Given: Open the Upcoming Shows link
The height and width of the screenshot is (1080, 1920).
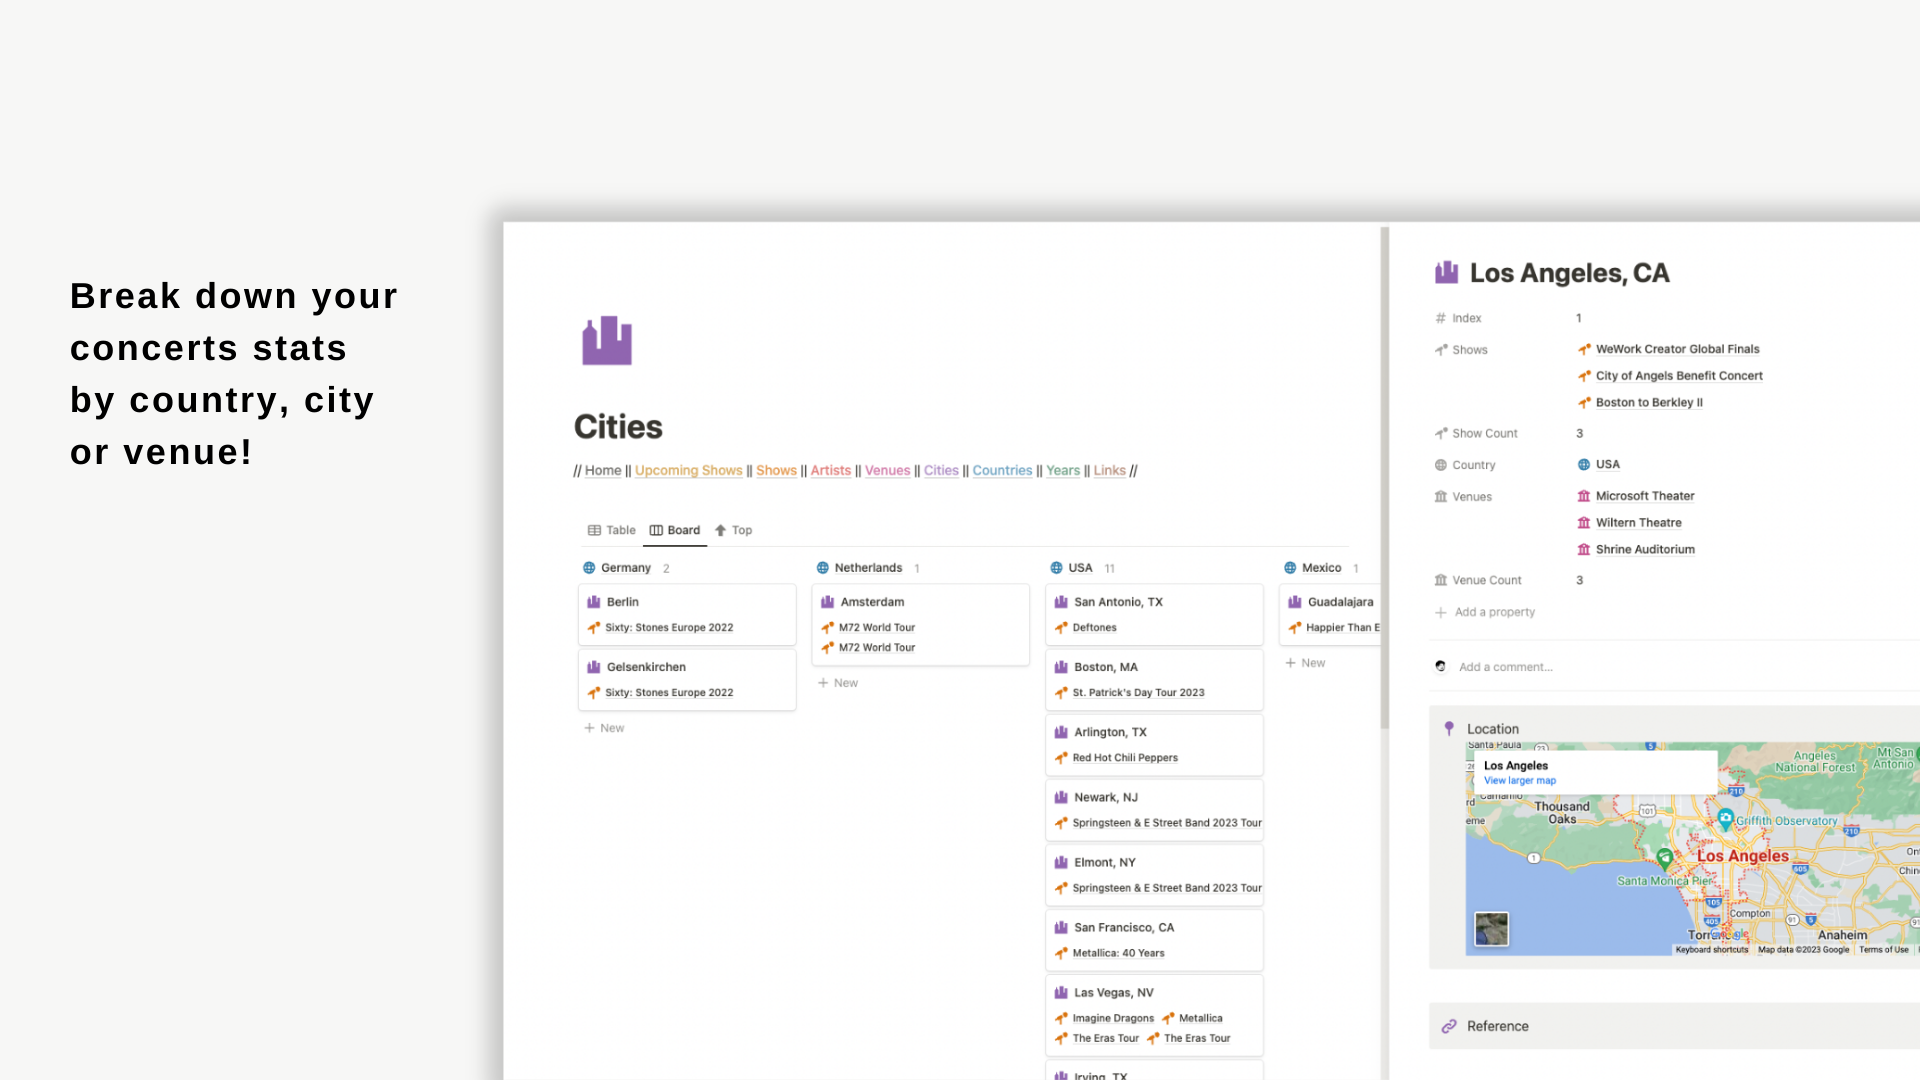Looking at the screenshot, I should [x=688, y=471].
